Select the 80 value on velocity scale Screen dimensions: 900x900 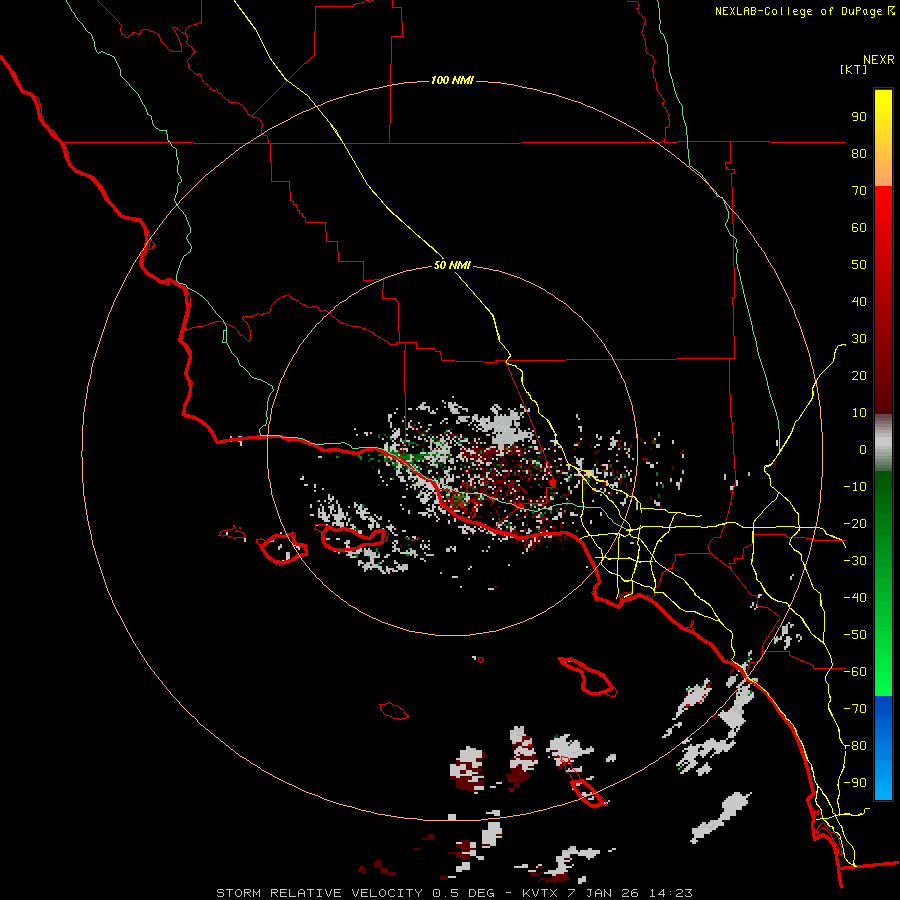coord(859,153)
